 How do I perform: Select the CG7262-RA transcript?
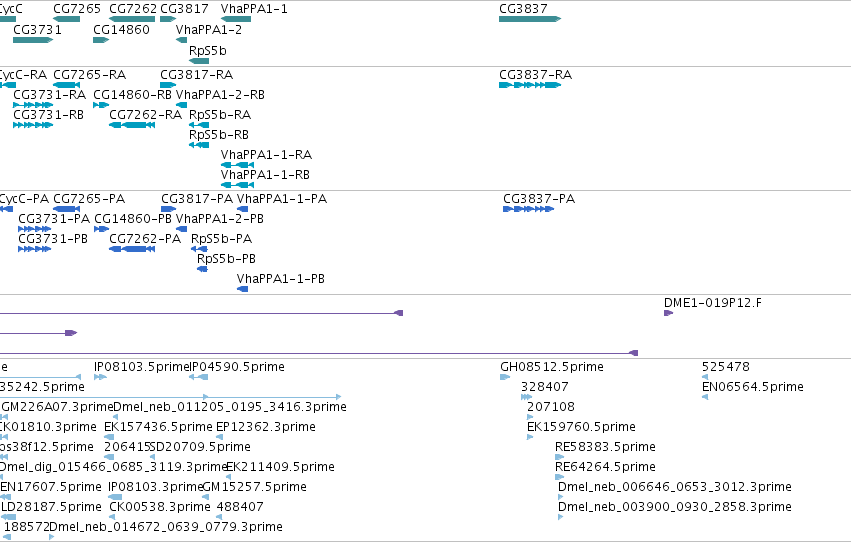pos(132,125)
